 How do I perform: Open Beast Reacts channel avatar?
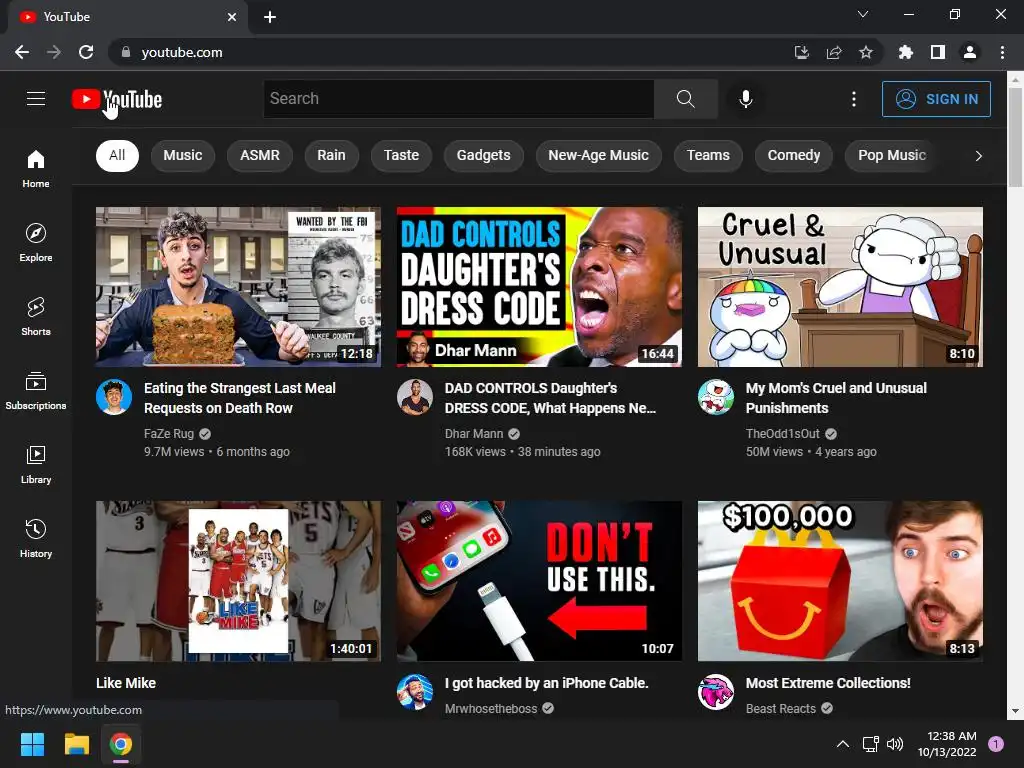tap(716, 692)
